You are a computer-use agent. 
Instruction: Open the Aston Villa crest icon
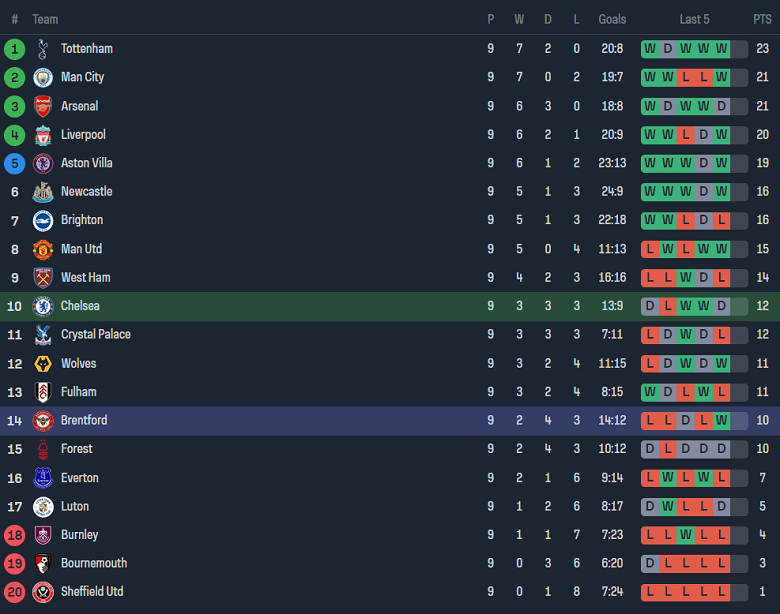click(x=43, y=163)
